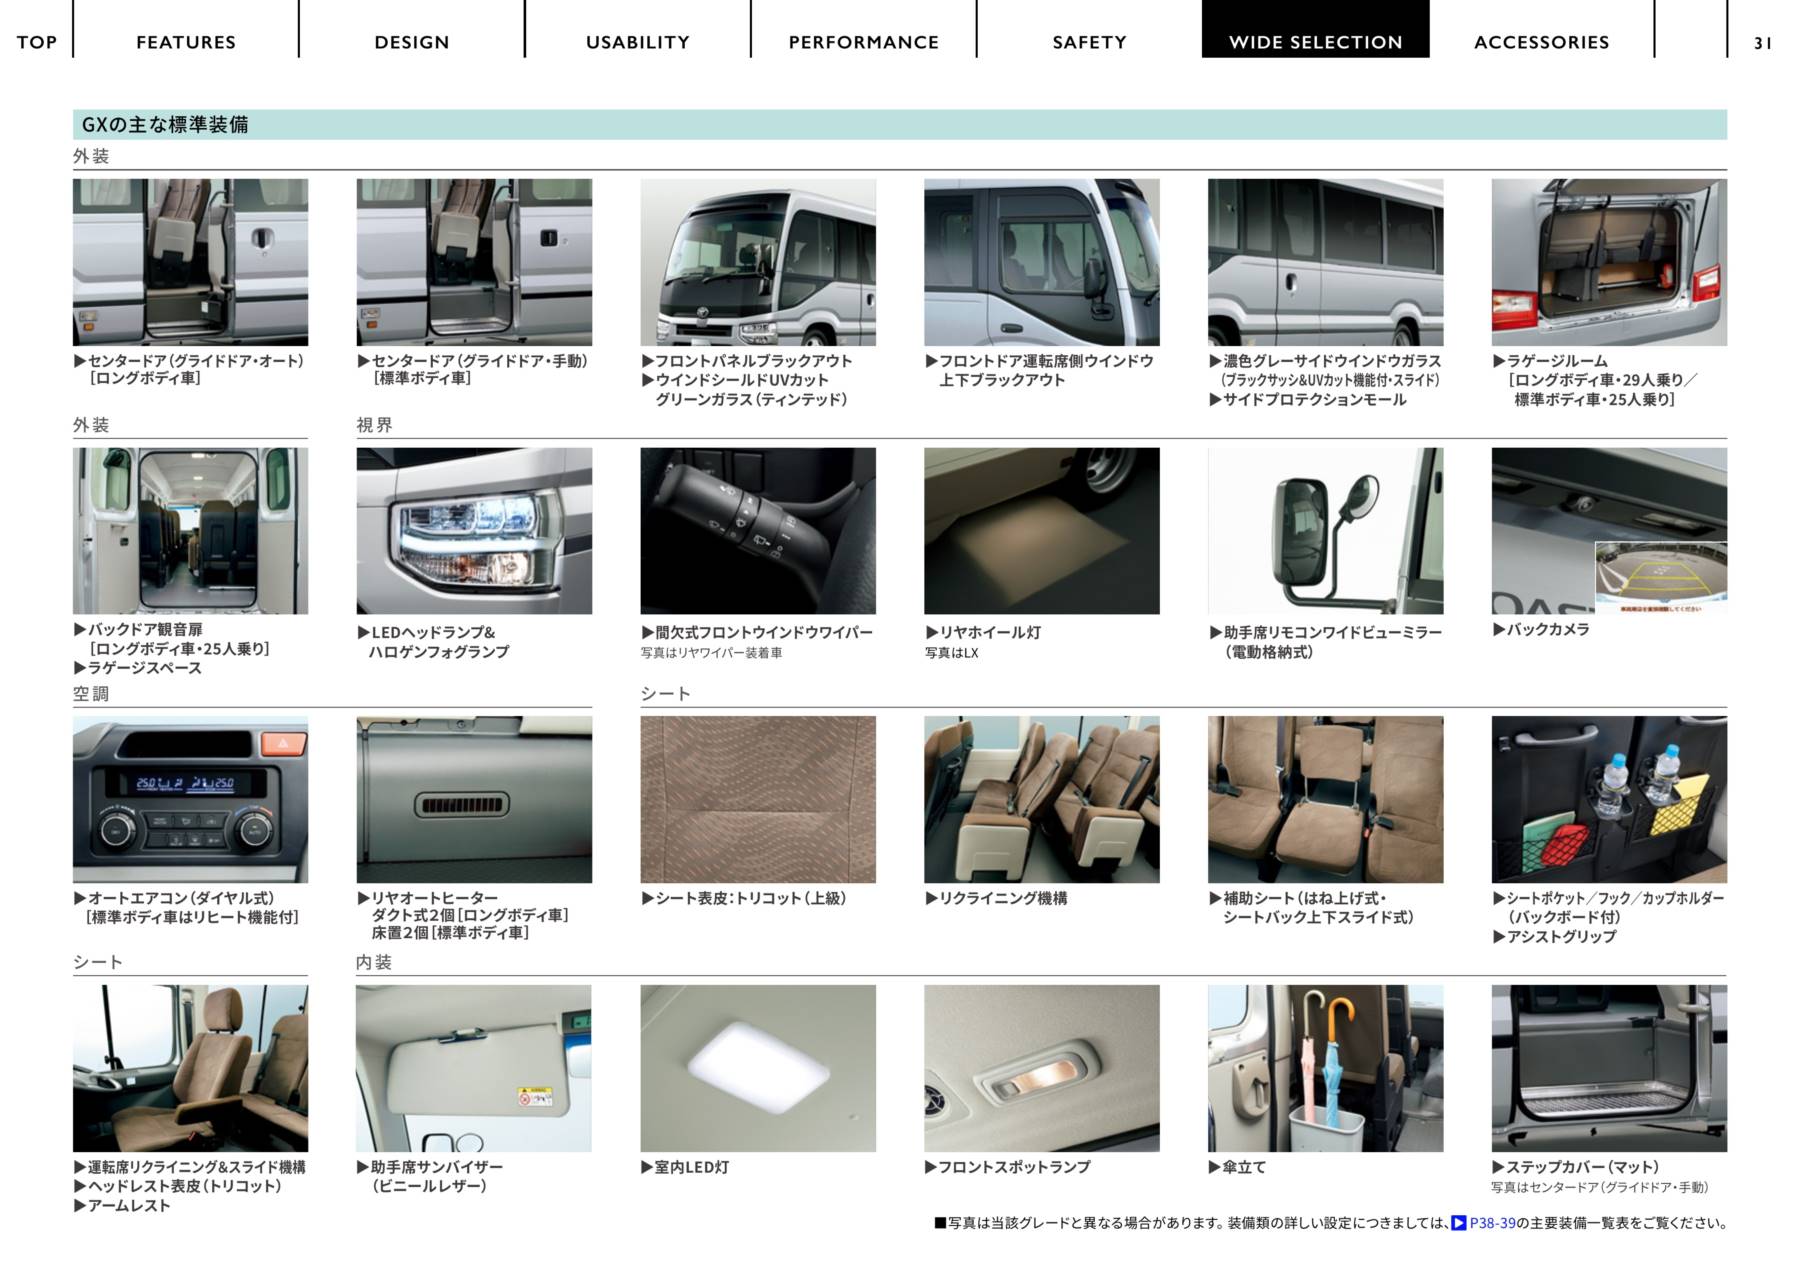Click the seat pocket and cup holder photo
Image resolution: width=1800 pixels, height=1273 pixels.
click(1608, 799)
